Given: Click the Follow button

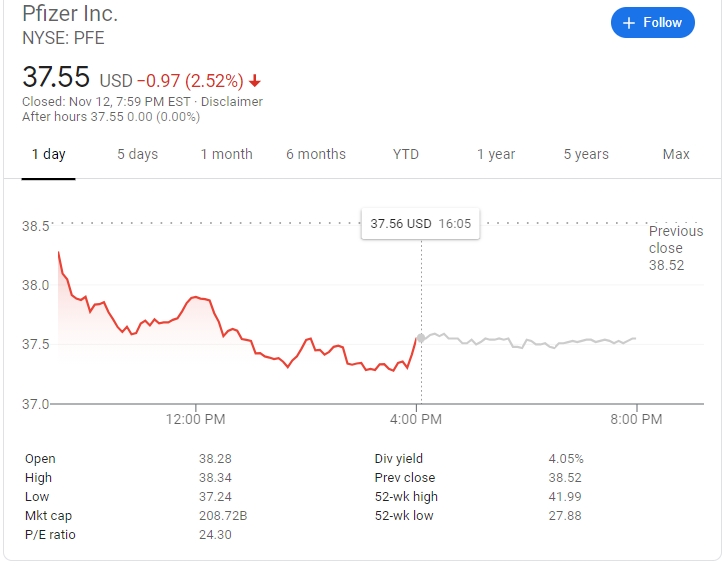Looking at the screenshot, I should 652,23.
